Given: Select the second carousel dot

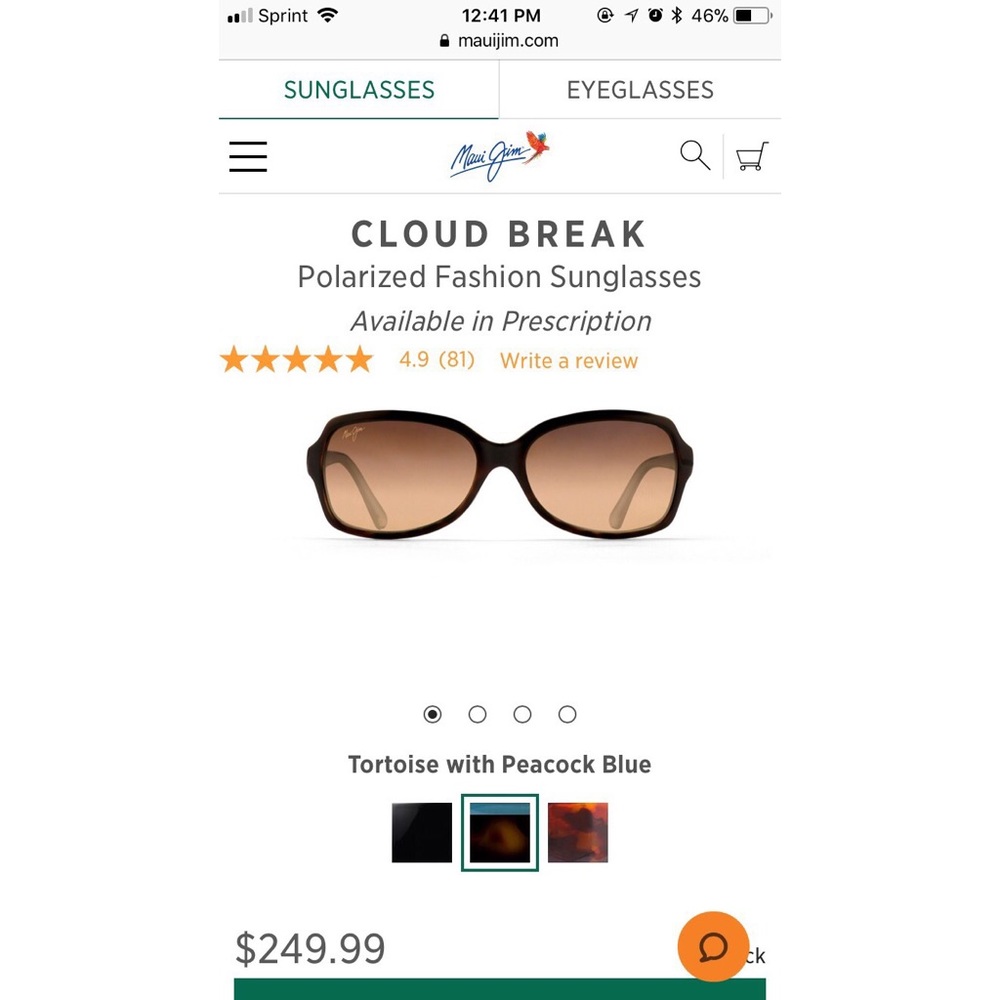Looking at the screenshot, I should [477, 714].
